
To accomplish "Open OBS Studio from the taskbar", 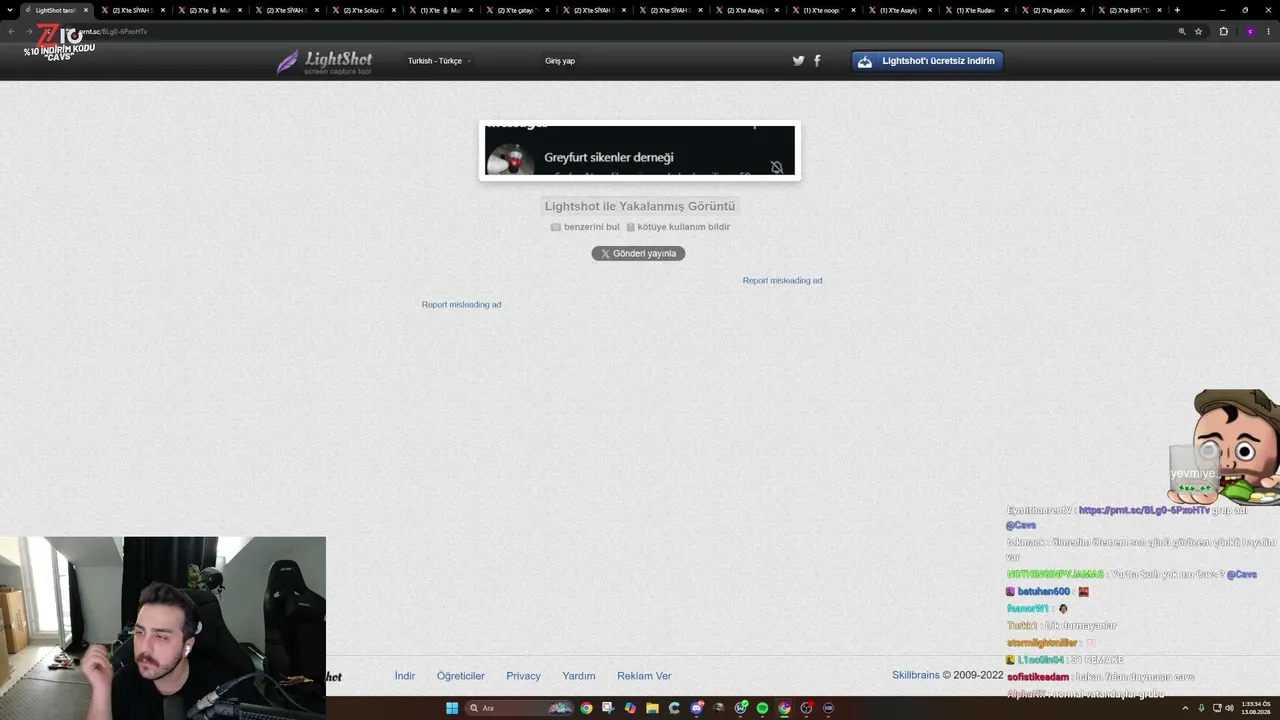I will tap(806, 708).
